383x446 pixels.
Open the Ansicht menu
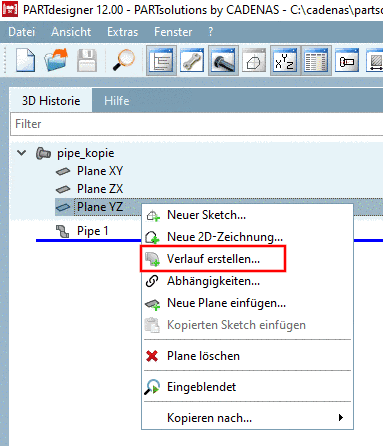click(x=71, y=32)
